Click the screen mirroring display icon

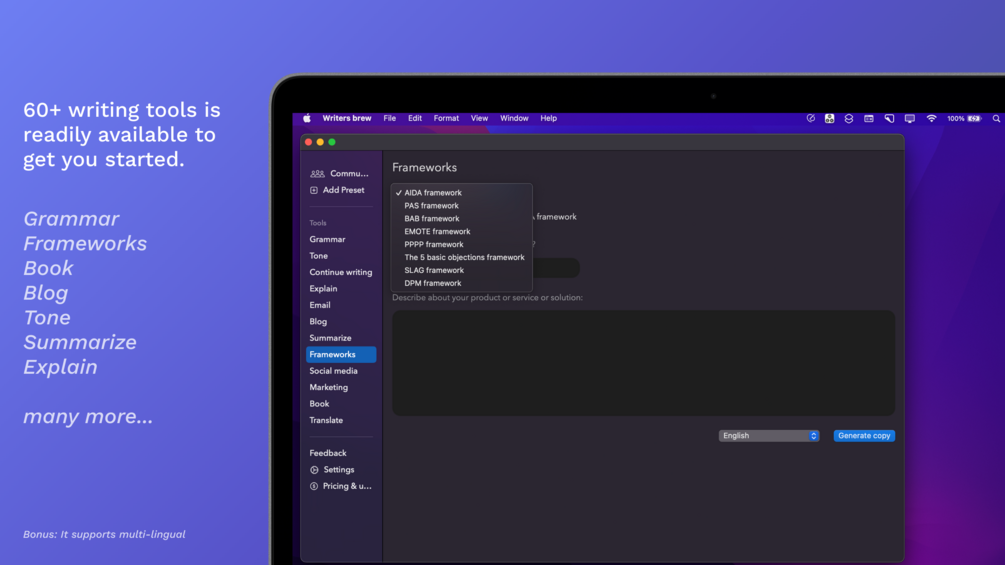[x=909, y=119]
